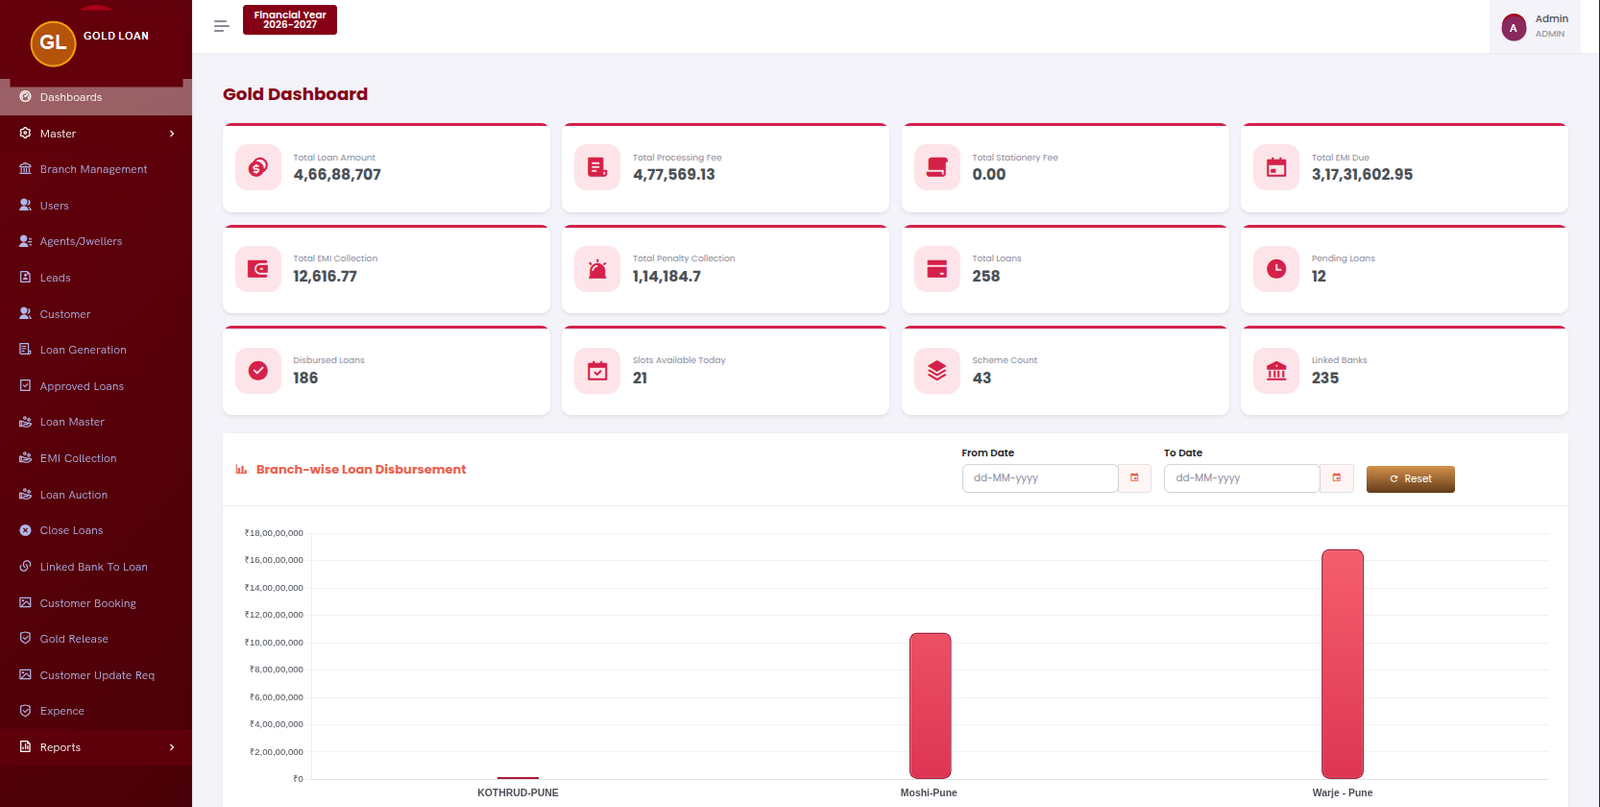
Task: Open the From Date calendar picker icon
Action: (1134, 478)
